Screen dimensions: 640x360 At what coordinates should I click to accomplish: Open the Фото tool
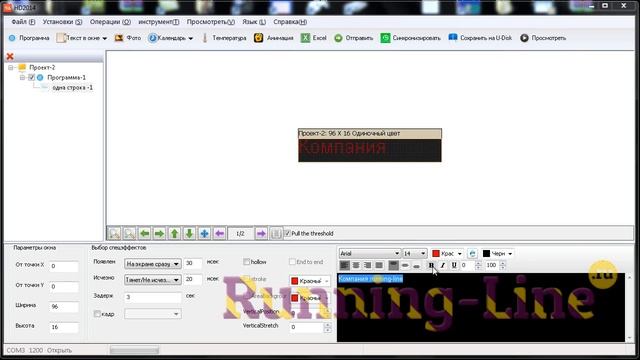click(127, 38)
